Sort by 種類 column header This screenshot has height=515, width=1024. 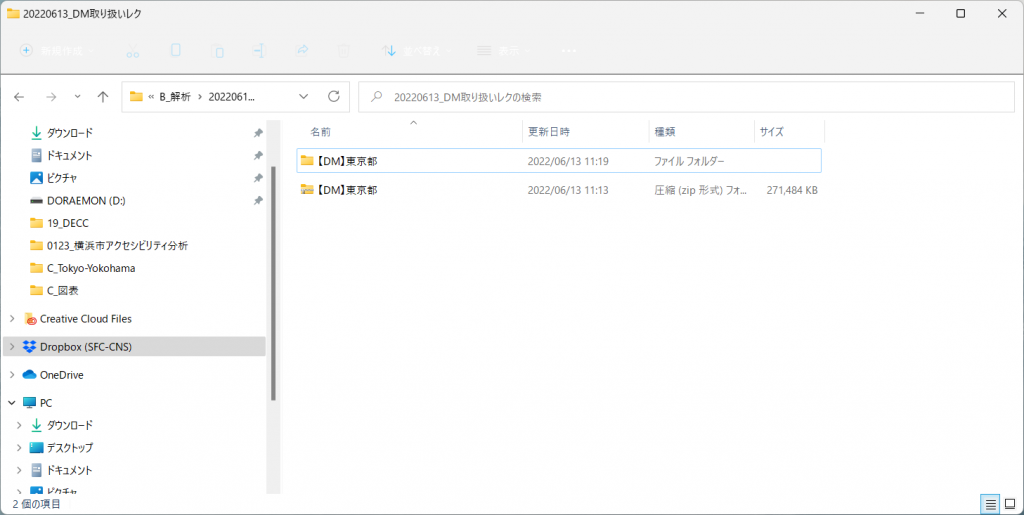(665, 132)
